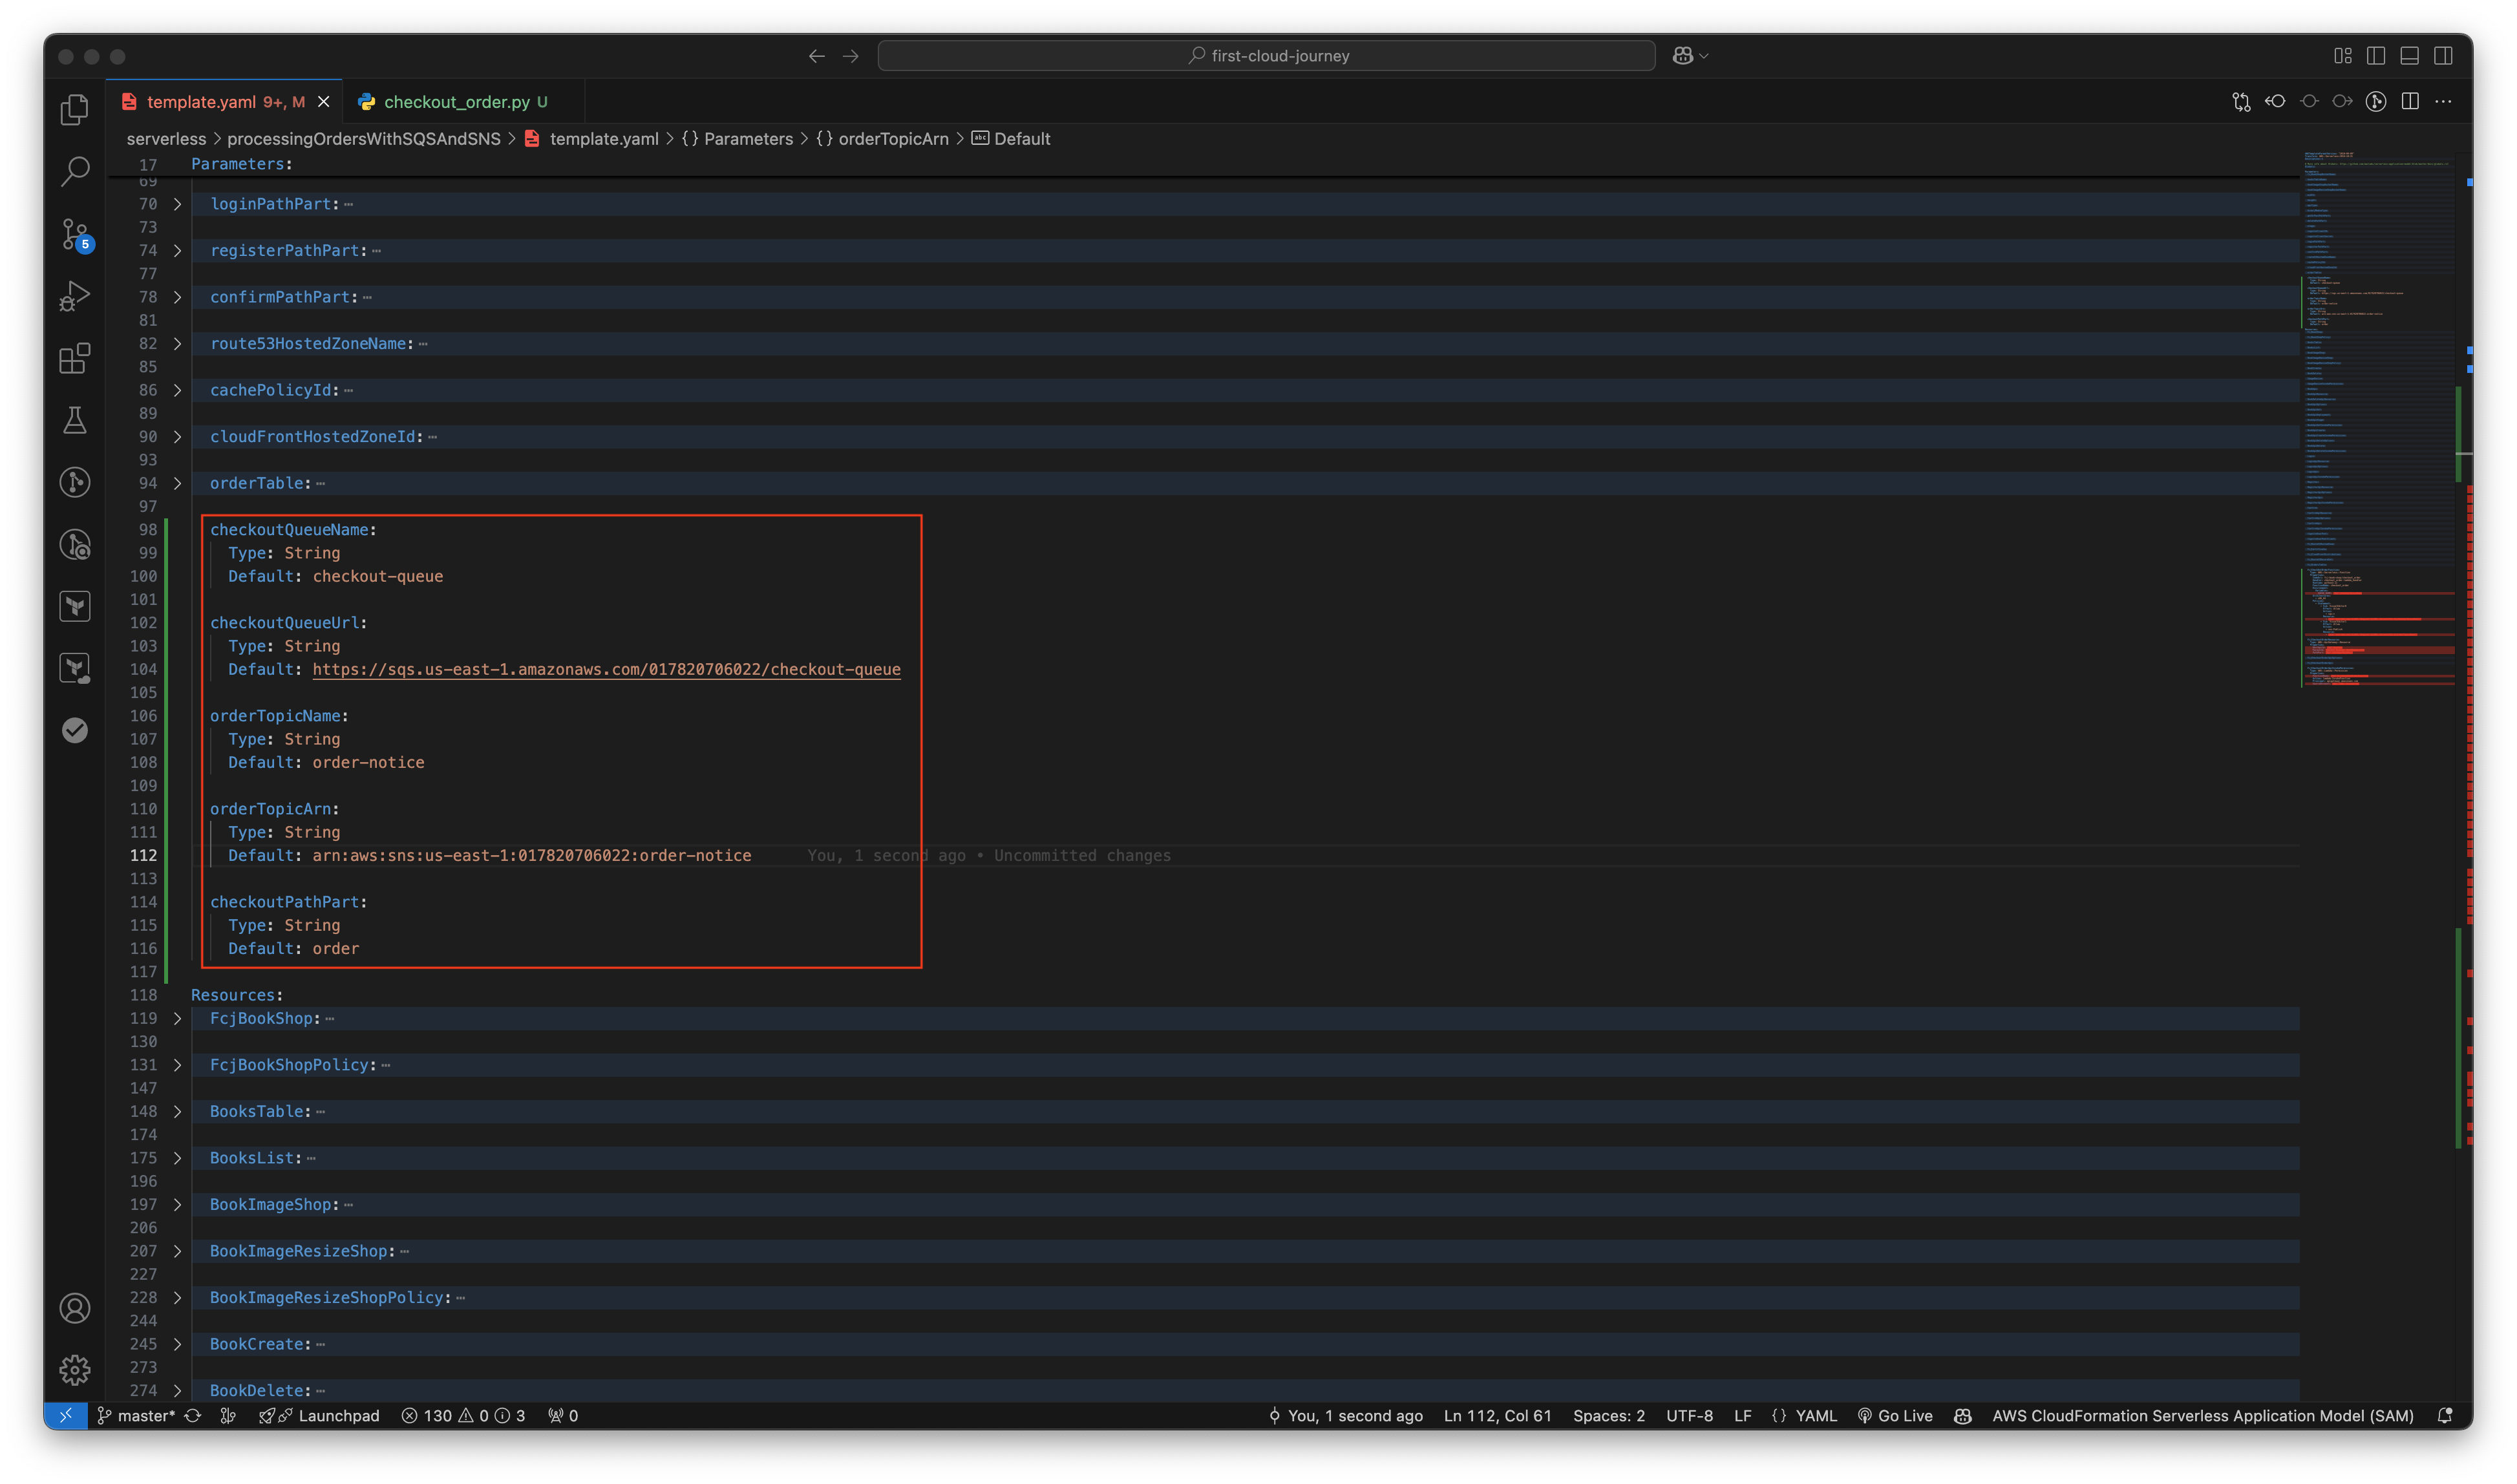Expand the folded loginPathPart parameter
Screen dimensions: 2517x1484
pos(178,204)
